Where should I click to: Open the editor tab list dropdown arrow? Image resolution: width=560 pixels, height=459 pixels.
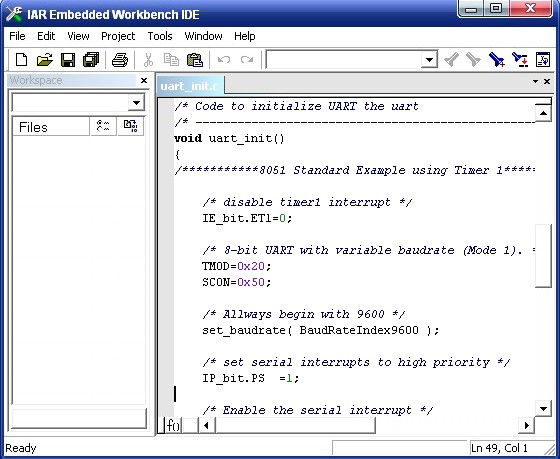coord(535,81)
